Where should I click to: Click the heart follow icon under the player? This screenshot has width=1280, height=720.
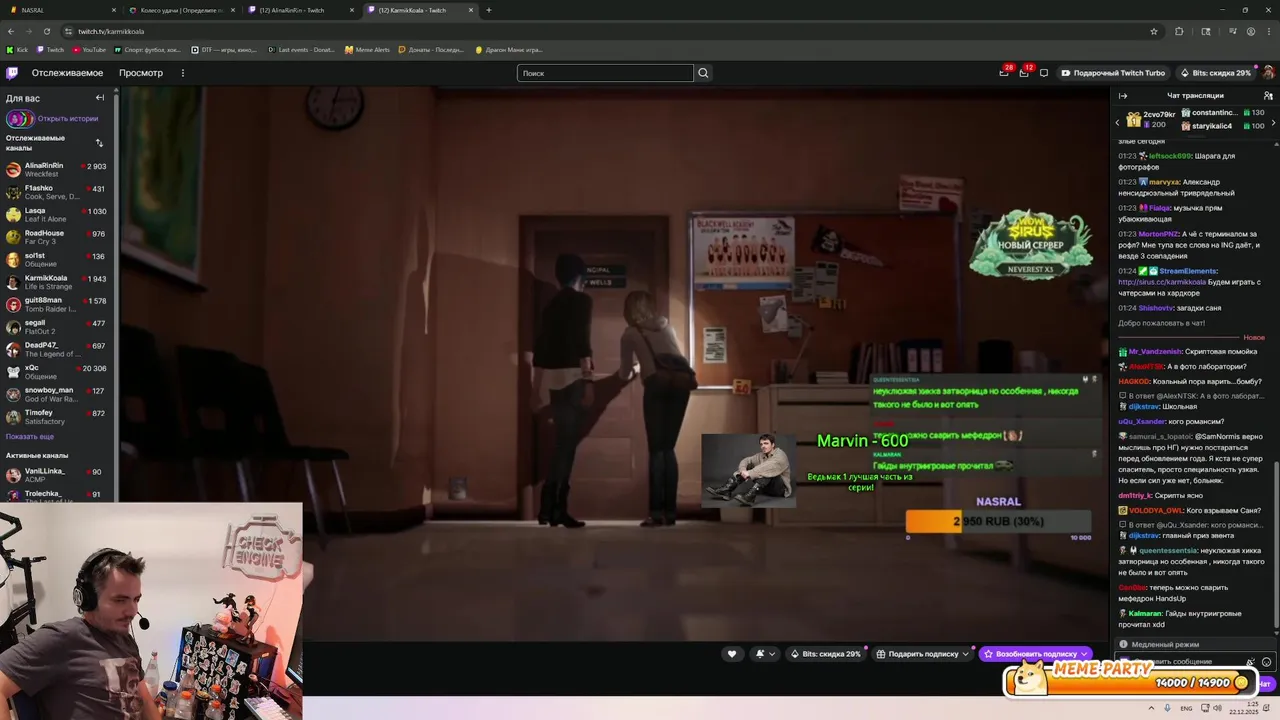coord(732,654)
